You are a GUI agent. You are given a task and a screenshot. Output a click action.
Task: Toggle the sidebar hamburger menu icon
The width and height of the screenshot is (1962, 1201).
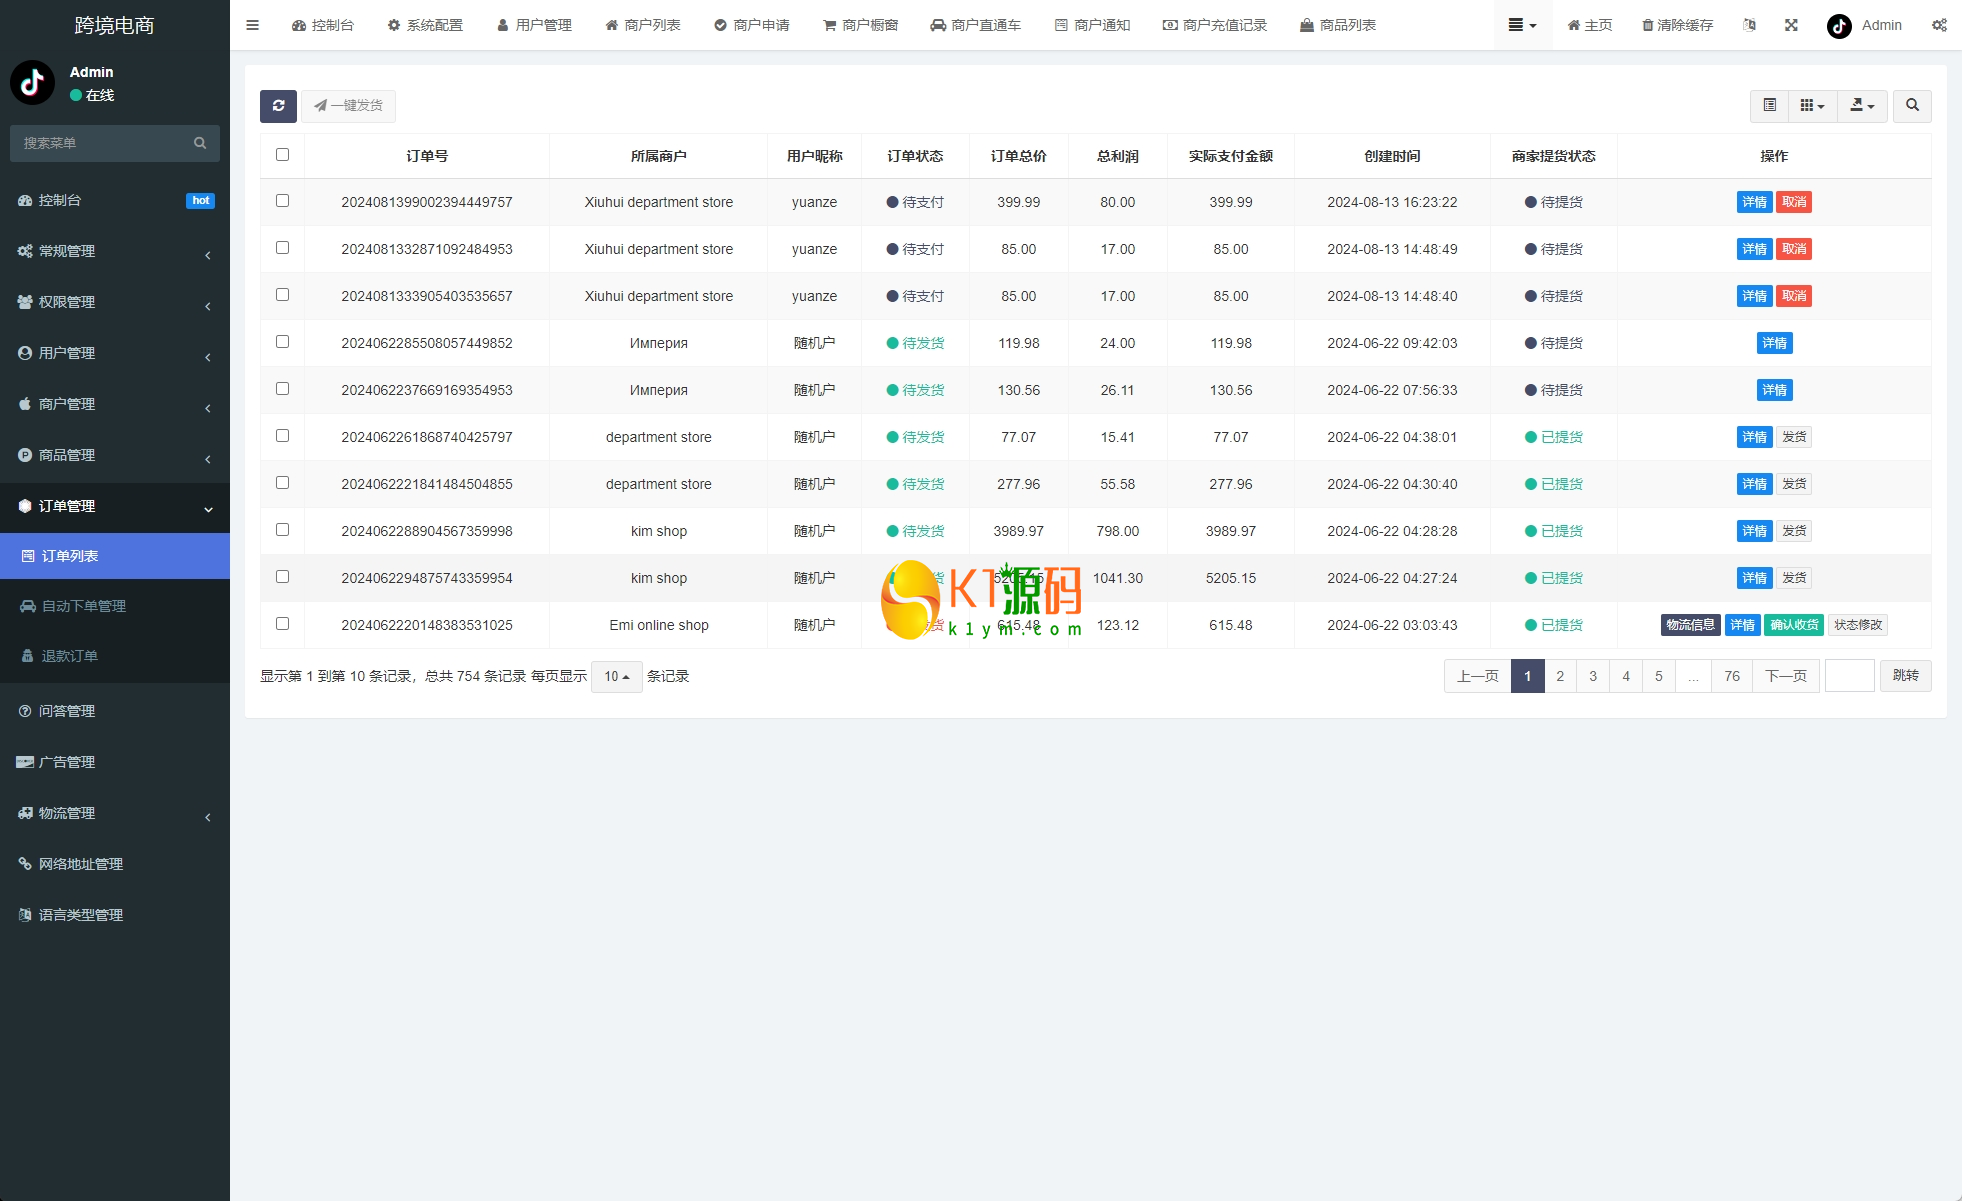pos(252,25)
